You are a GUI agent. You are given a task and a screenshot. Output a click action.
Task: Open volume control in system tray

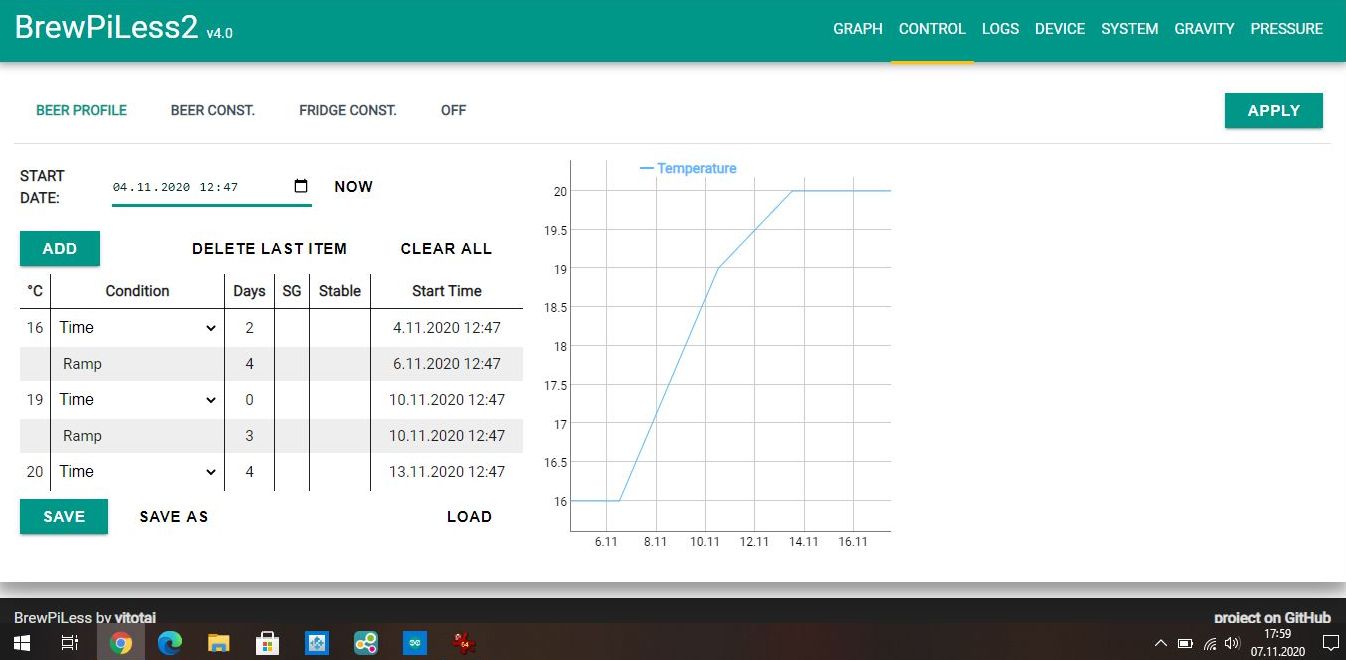[x=1232, y=643]
